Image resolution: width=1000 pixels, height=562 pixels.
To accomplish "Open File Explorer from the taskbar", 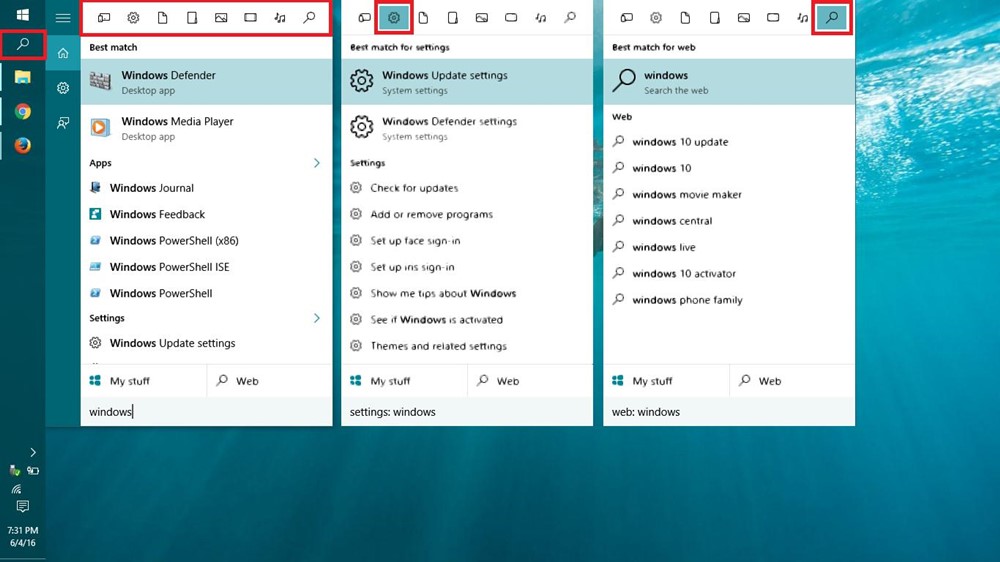I will coord(23,77).
